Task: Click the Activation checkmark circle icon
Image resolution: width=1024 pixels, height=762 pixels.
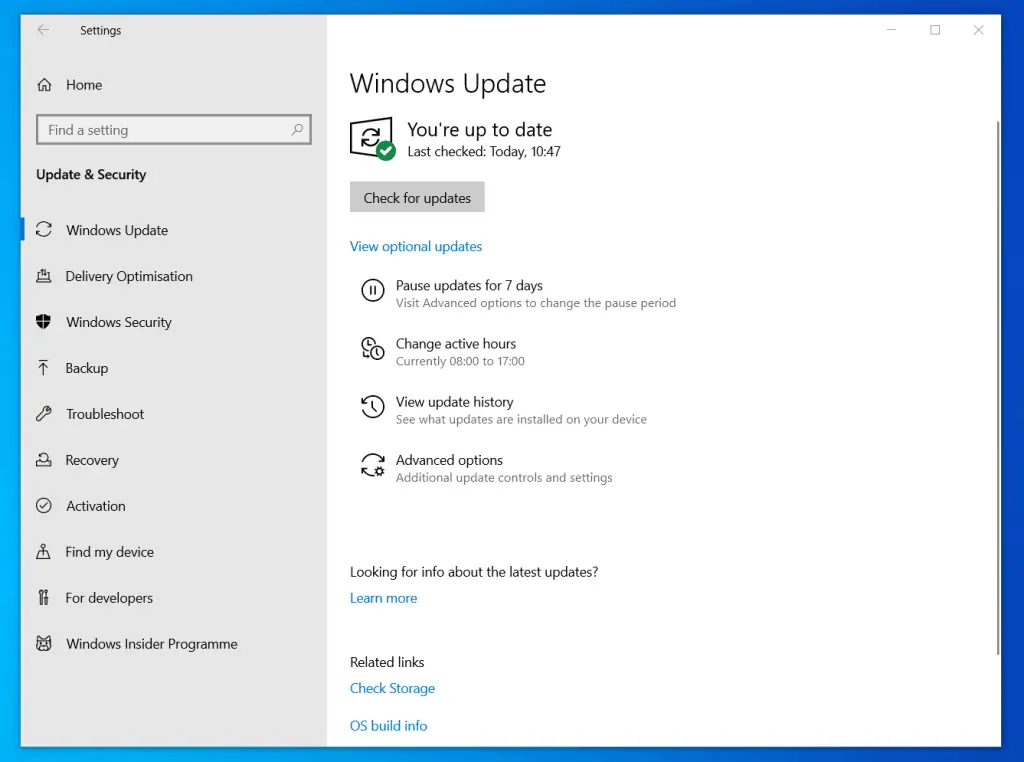Action: [x=44, y=506]
